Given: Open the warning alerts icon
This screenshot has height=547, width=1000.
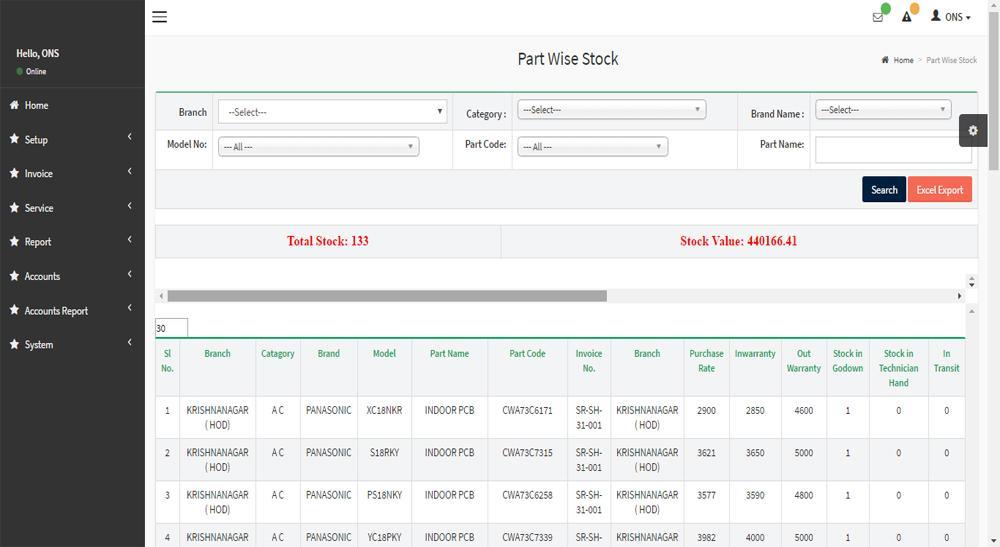Looking at the screenshot, I should [x=907, y=17].
